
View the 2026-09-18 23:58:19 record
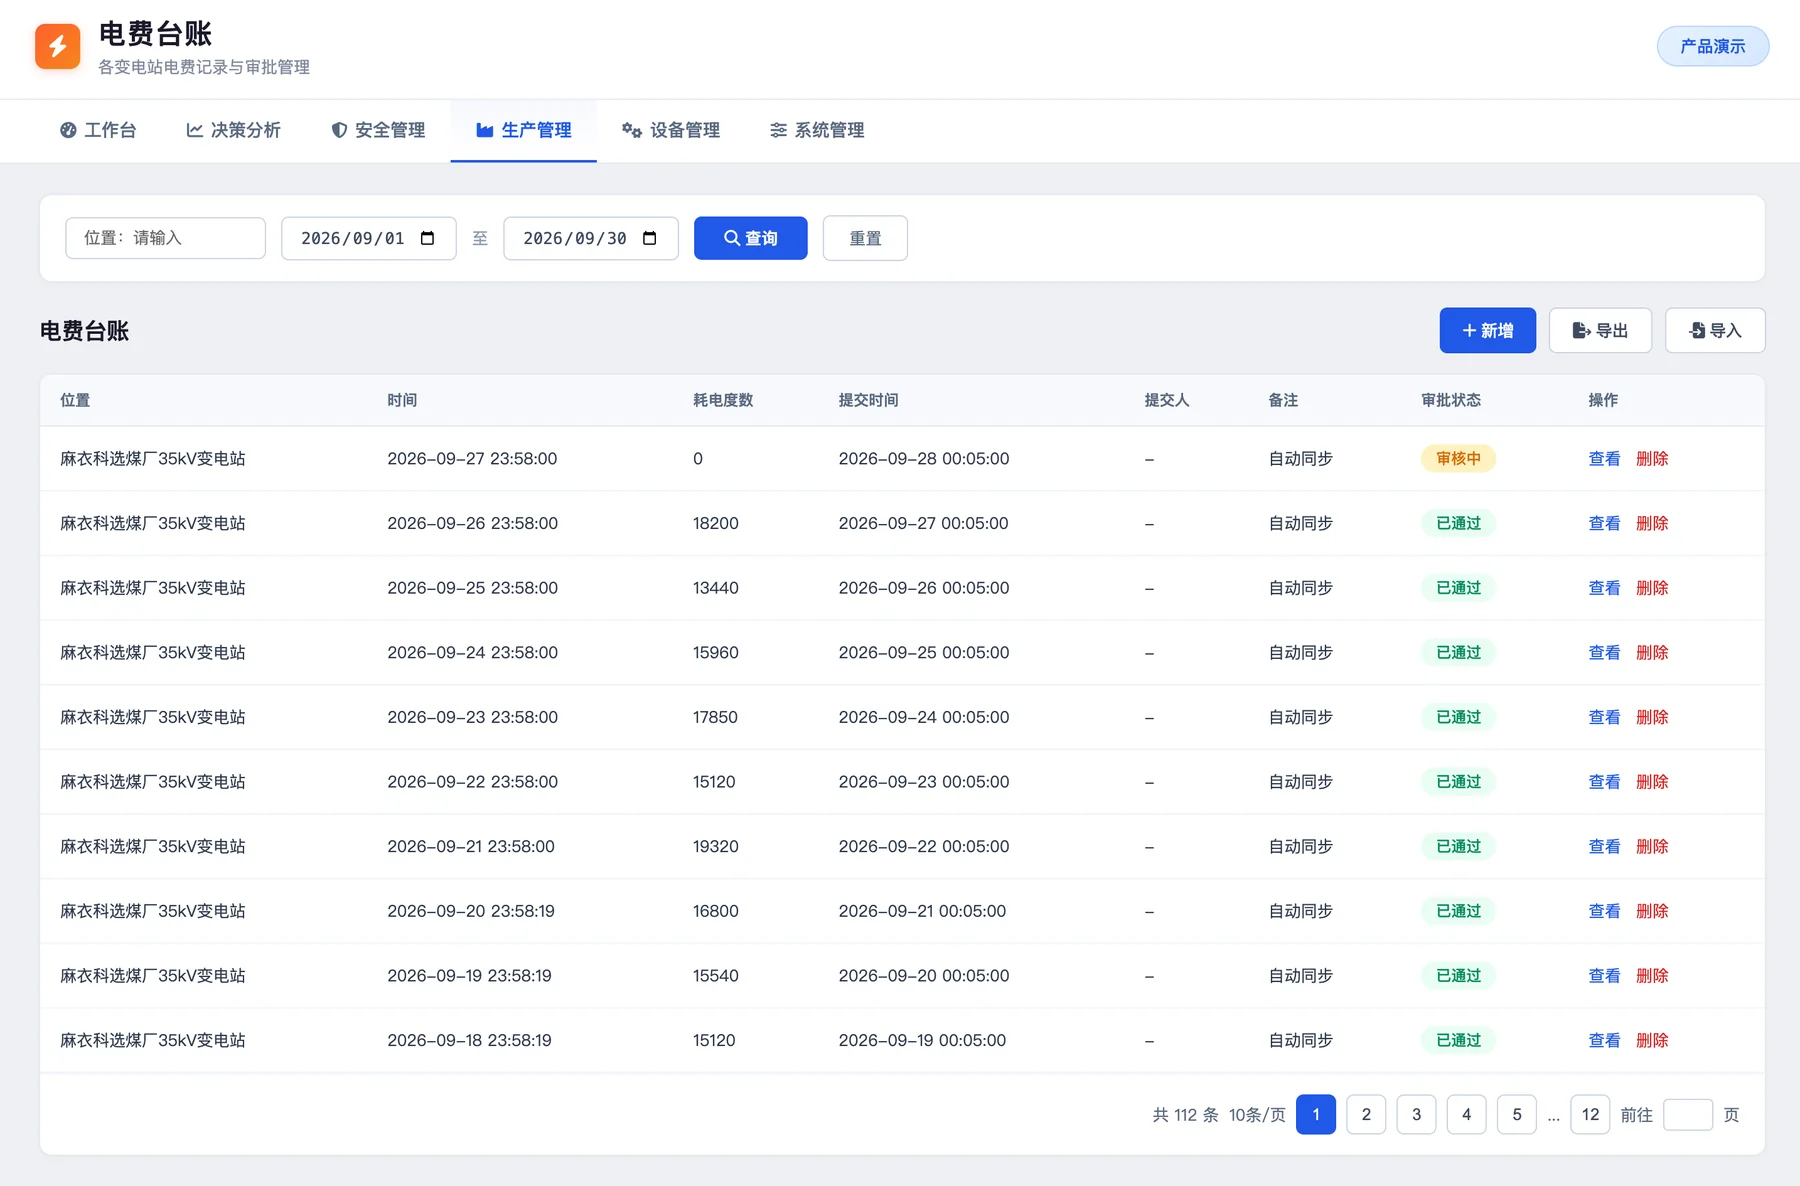(1604, 1041)
